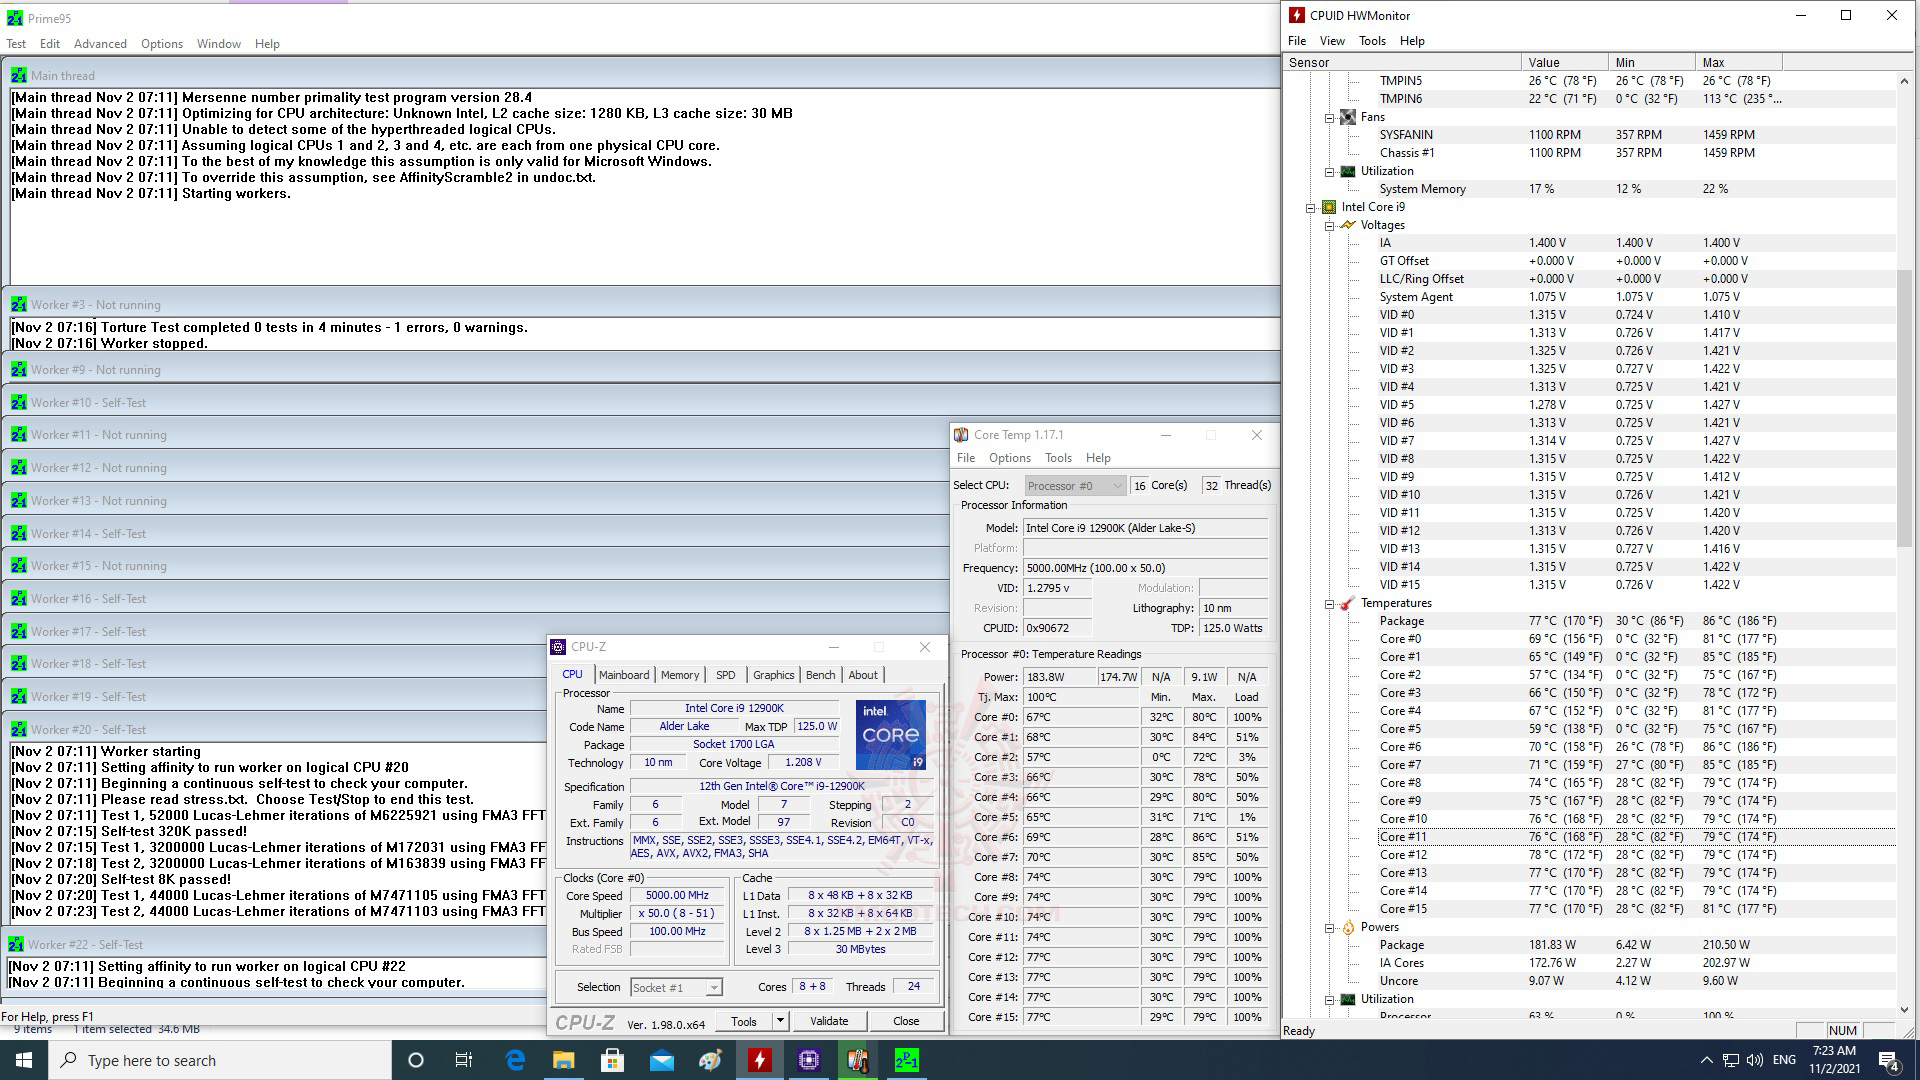Open the notification center icon
Screen dimensions: 1920x1080
tap(1888, 1060)
